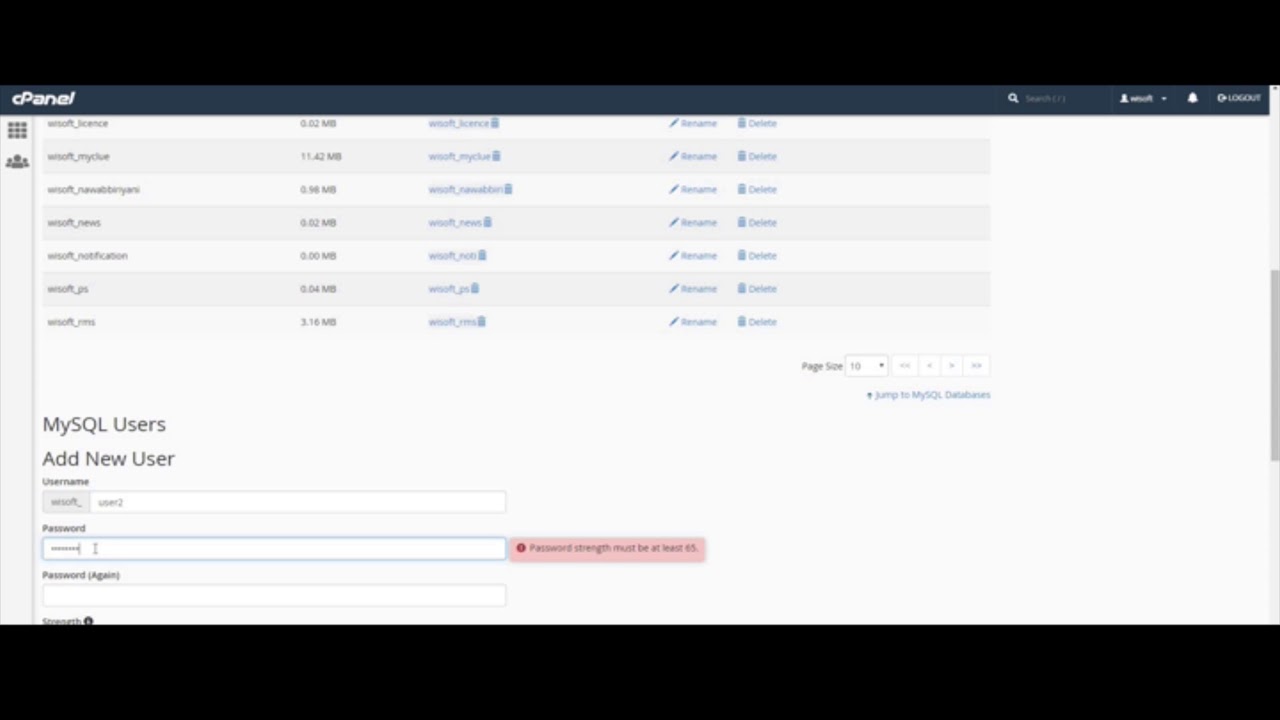The image size is (1280, 720).
Task: Delete the wisoft_news database
Action: 757,222
